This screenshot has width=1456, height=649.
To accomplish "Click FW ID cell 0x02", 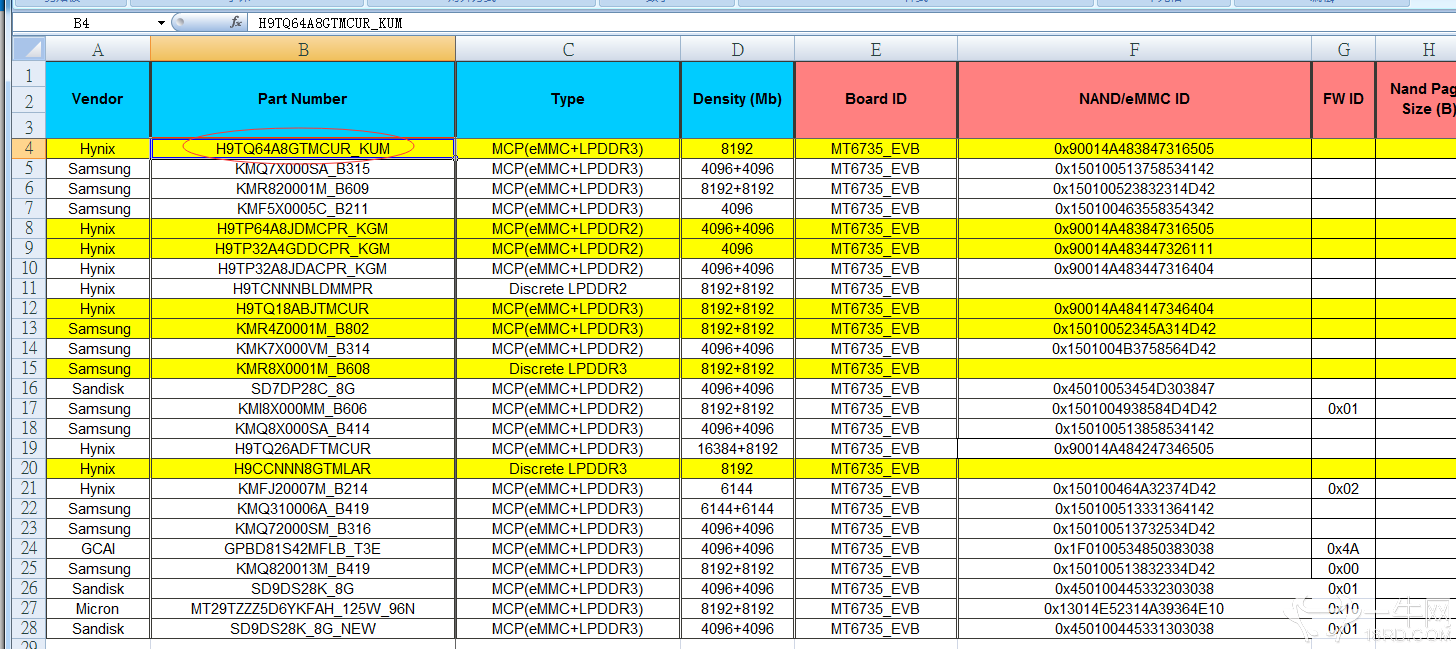I will click(x=1343, y=489).
